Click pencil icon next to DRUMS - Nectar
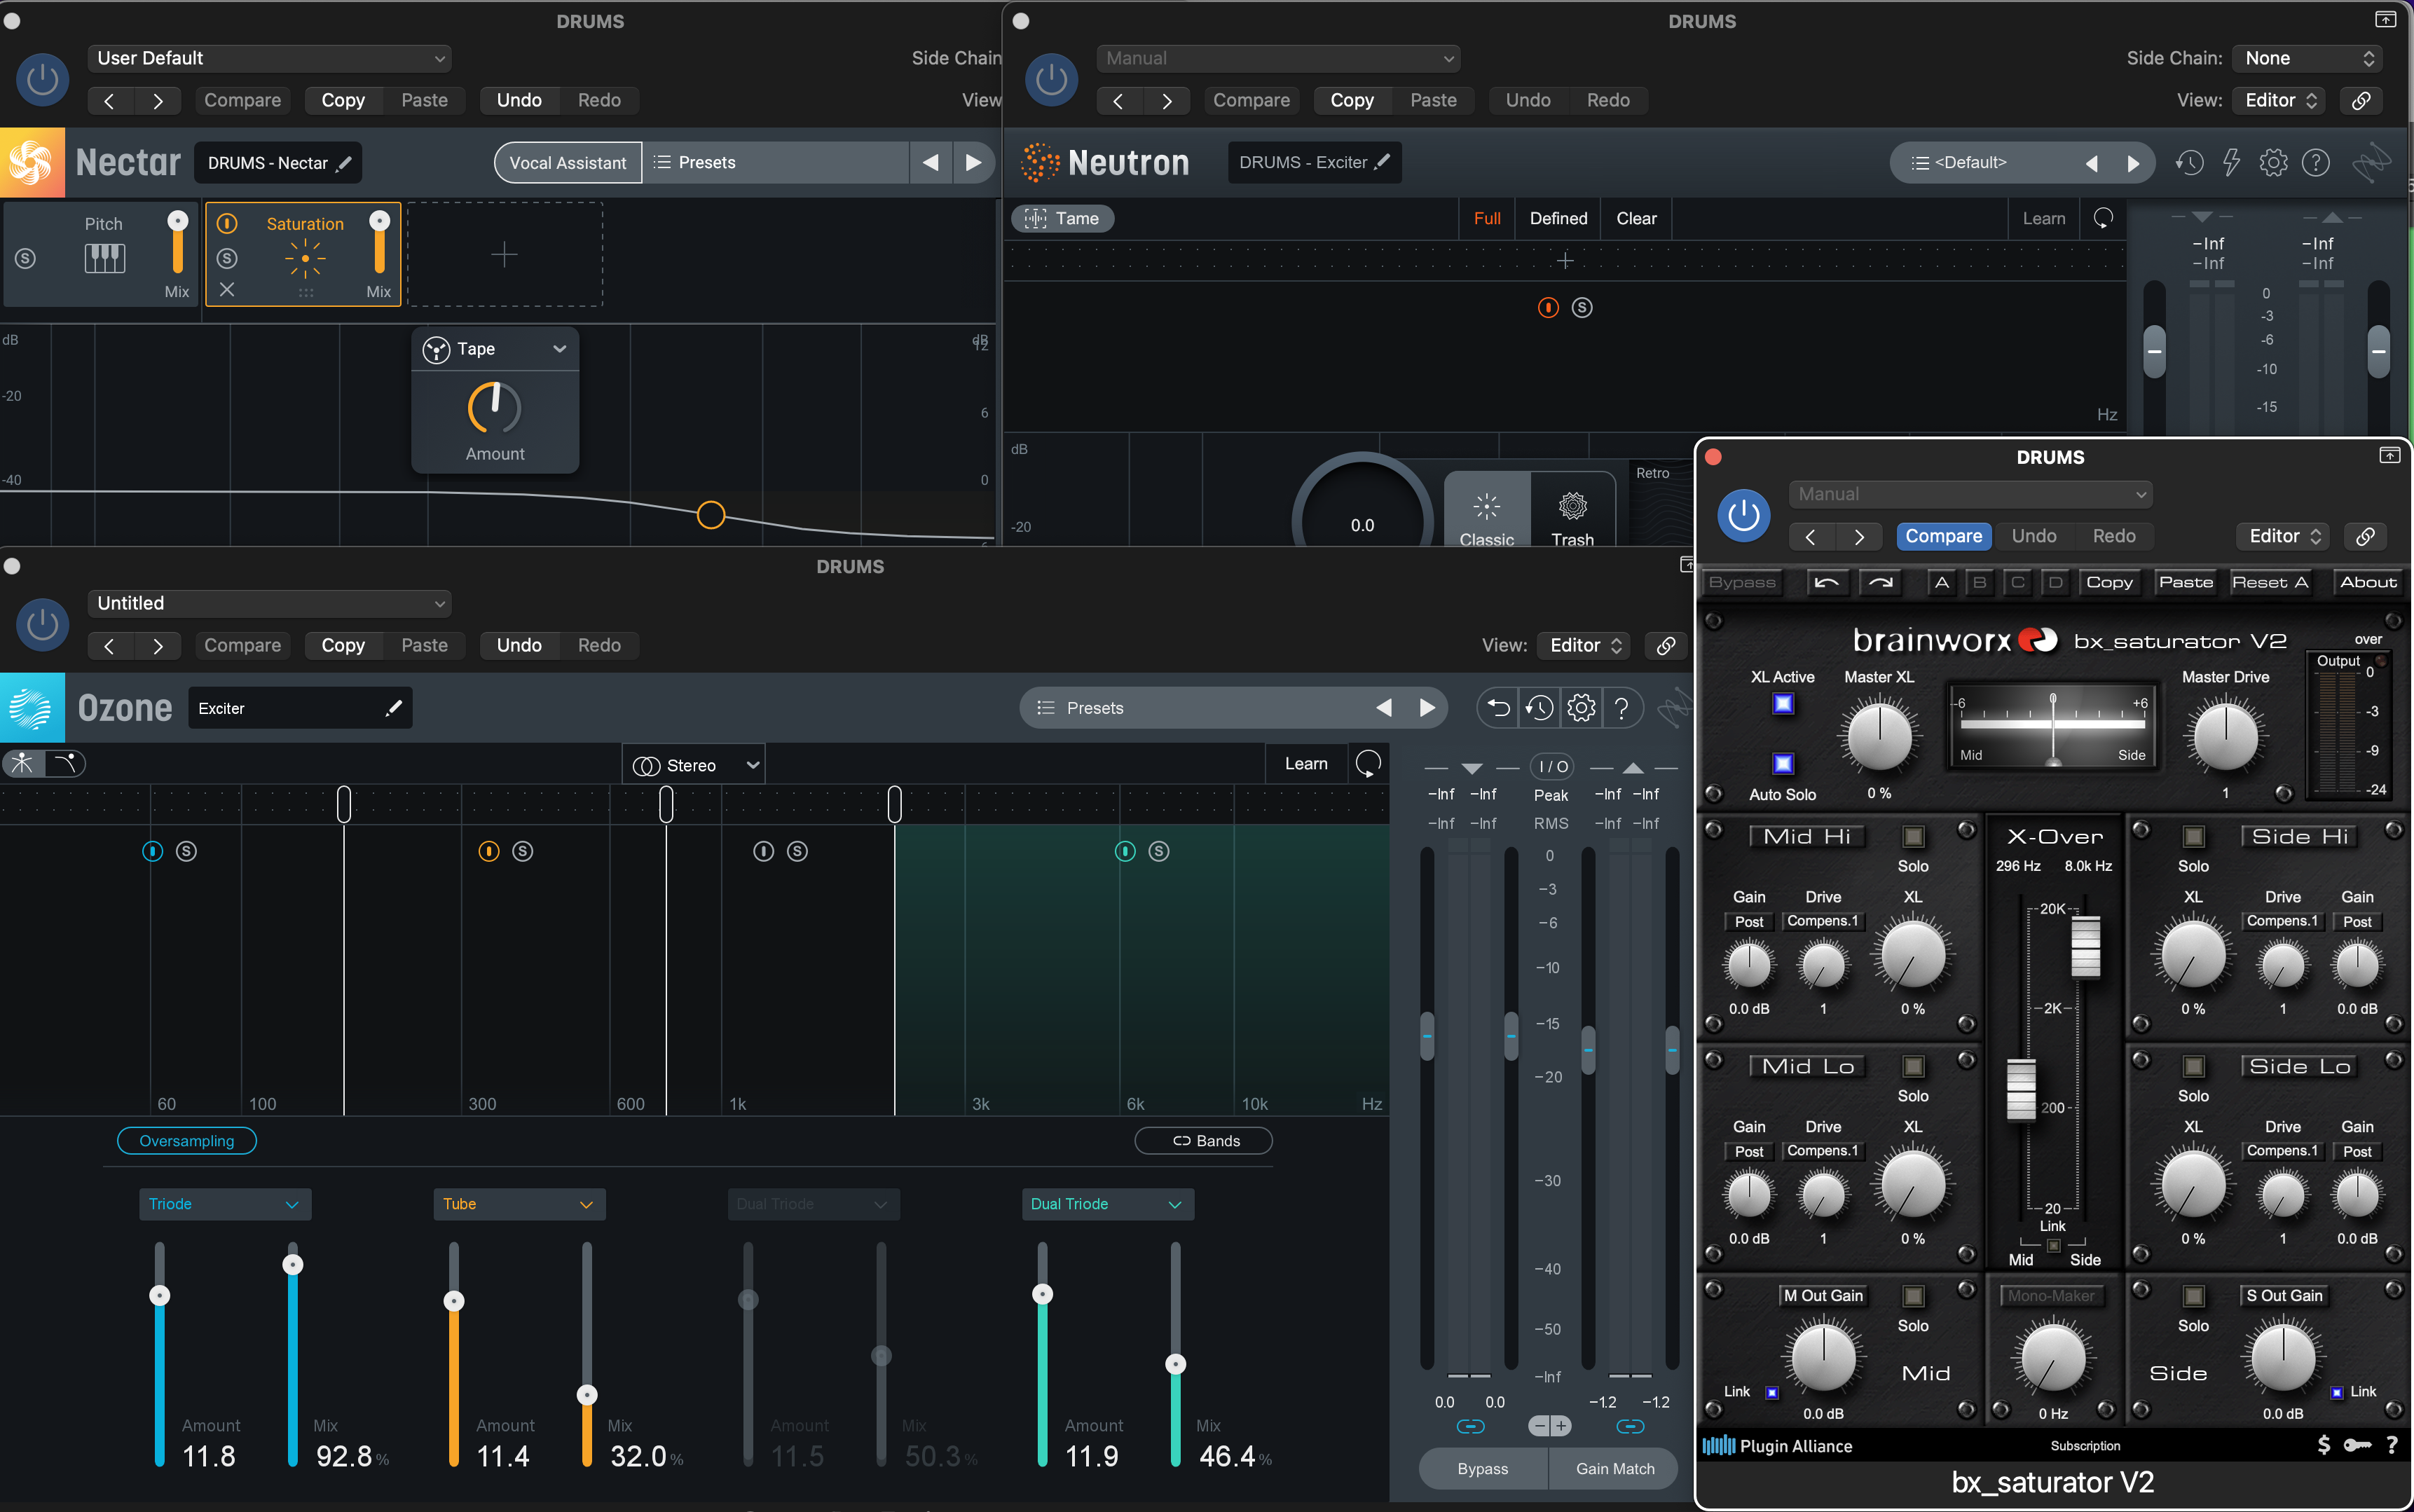The width and height of the screenshot is (2414, 1512). 344,163
